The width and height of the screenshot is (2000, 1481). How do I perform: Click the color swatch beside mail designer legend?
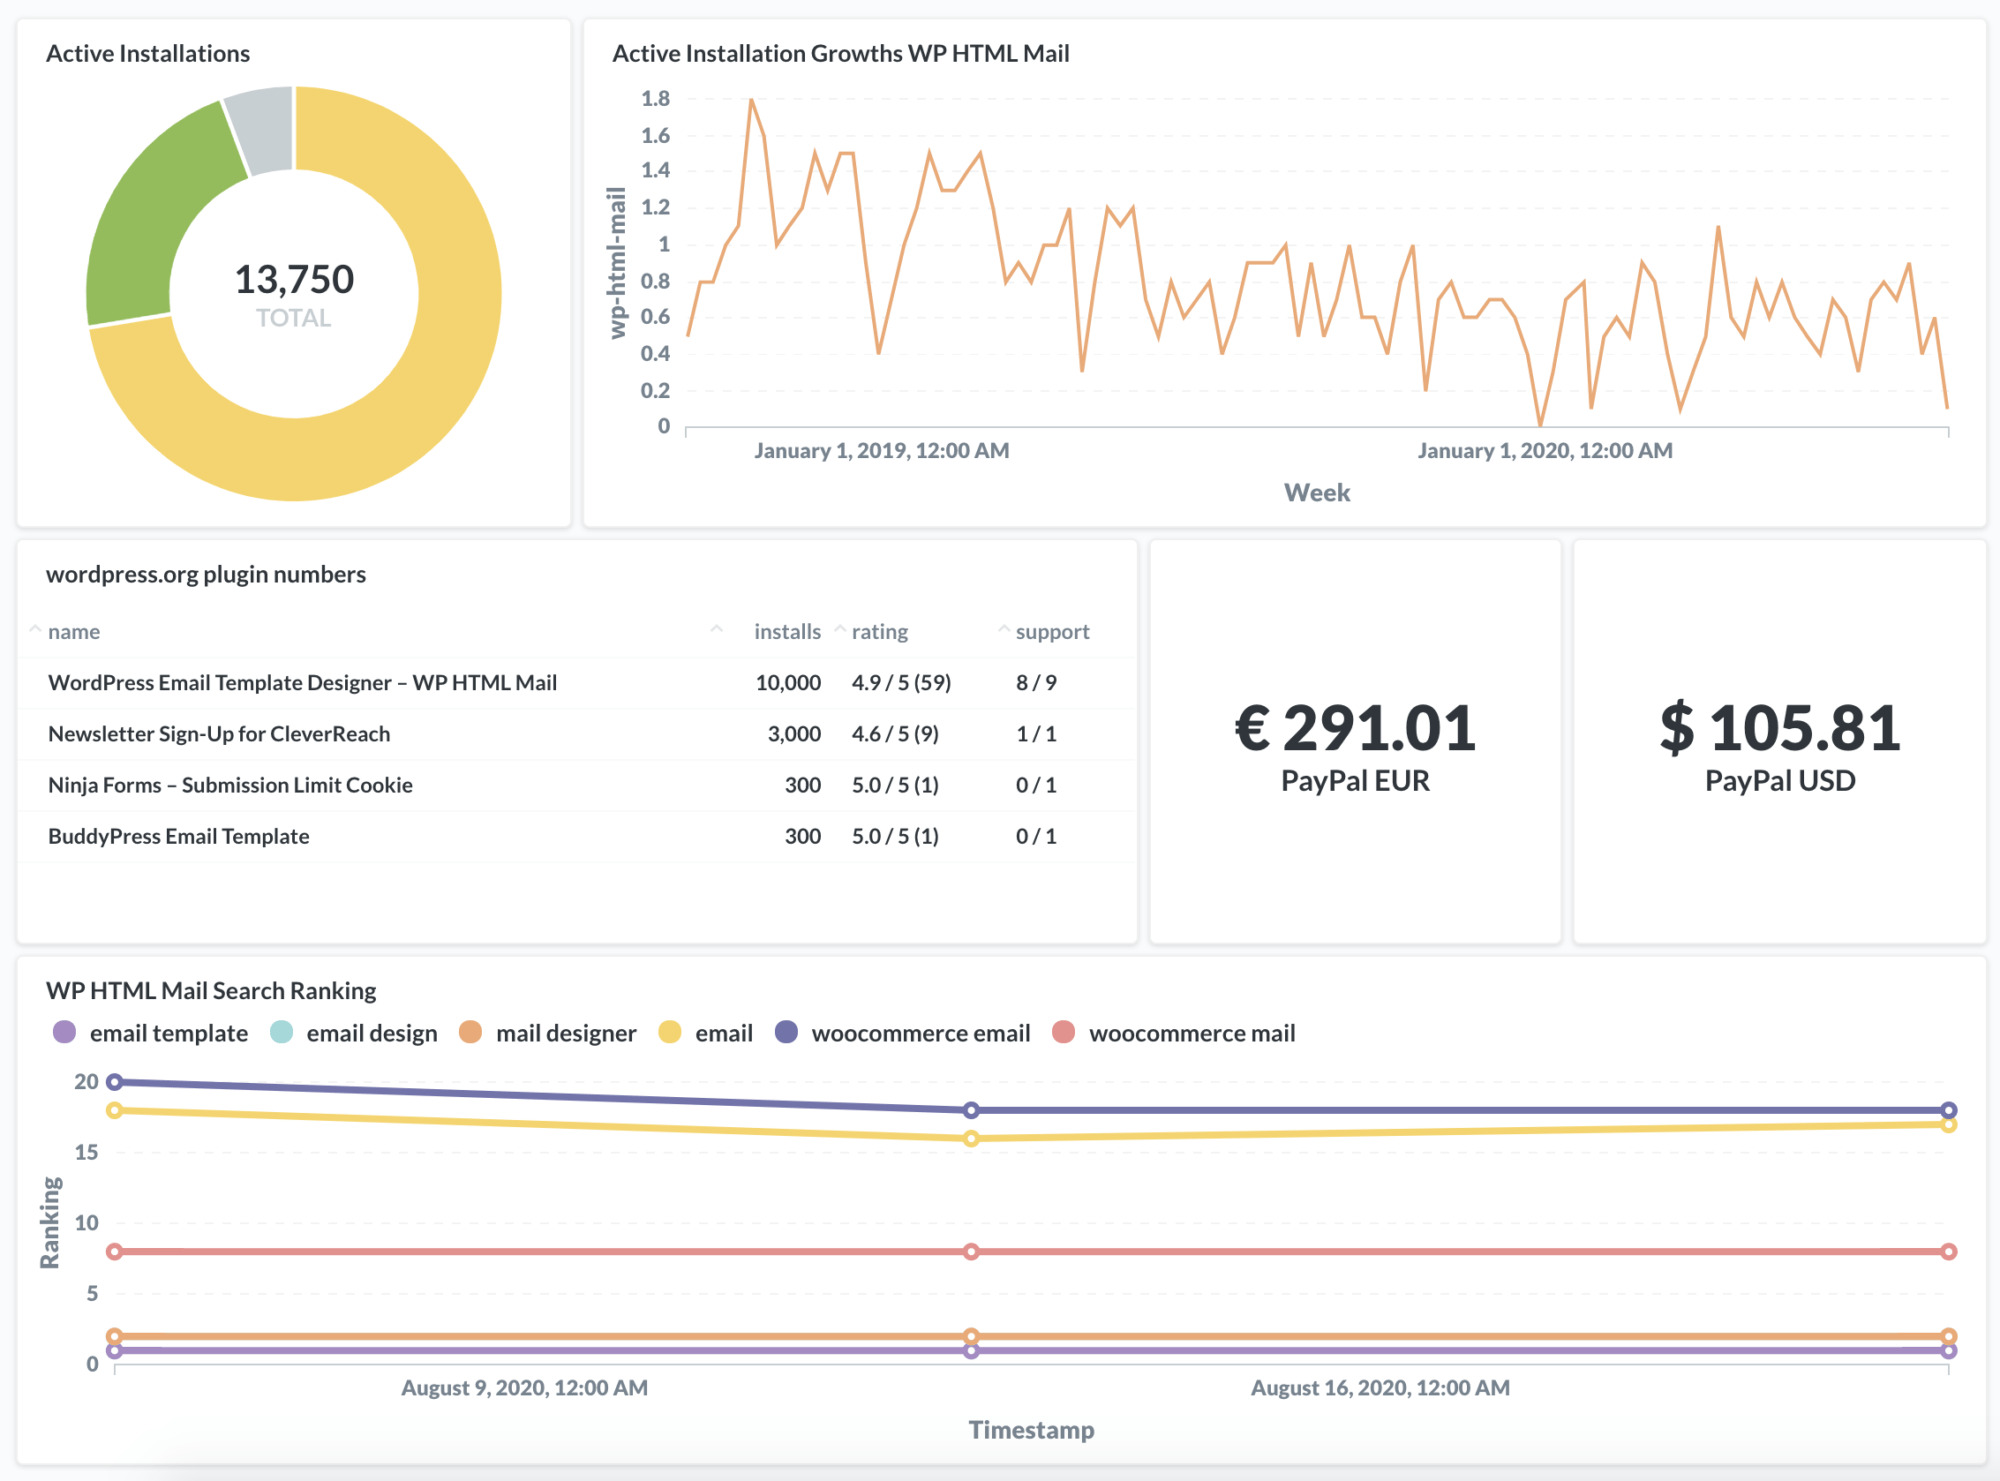pos(472,1033)
